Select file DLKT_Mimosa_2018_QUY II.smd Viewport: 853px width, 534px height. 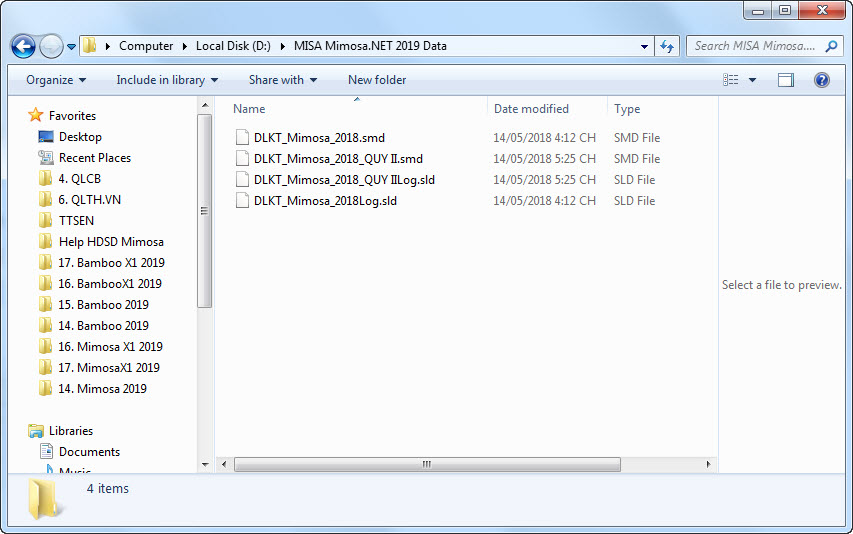click(338, 159)
